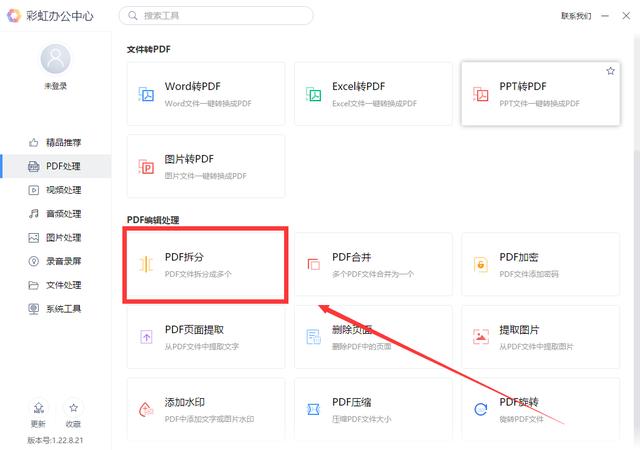Click the PDF加密 lock icon

pos(480,264)
